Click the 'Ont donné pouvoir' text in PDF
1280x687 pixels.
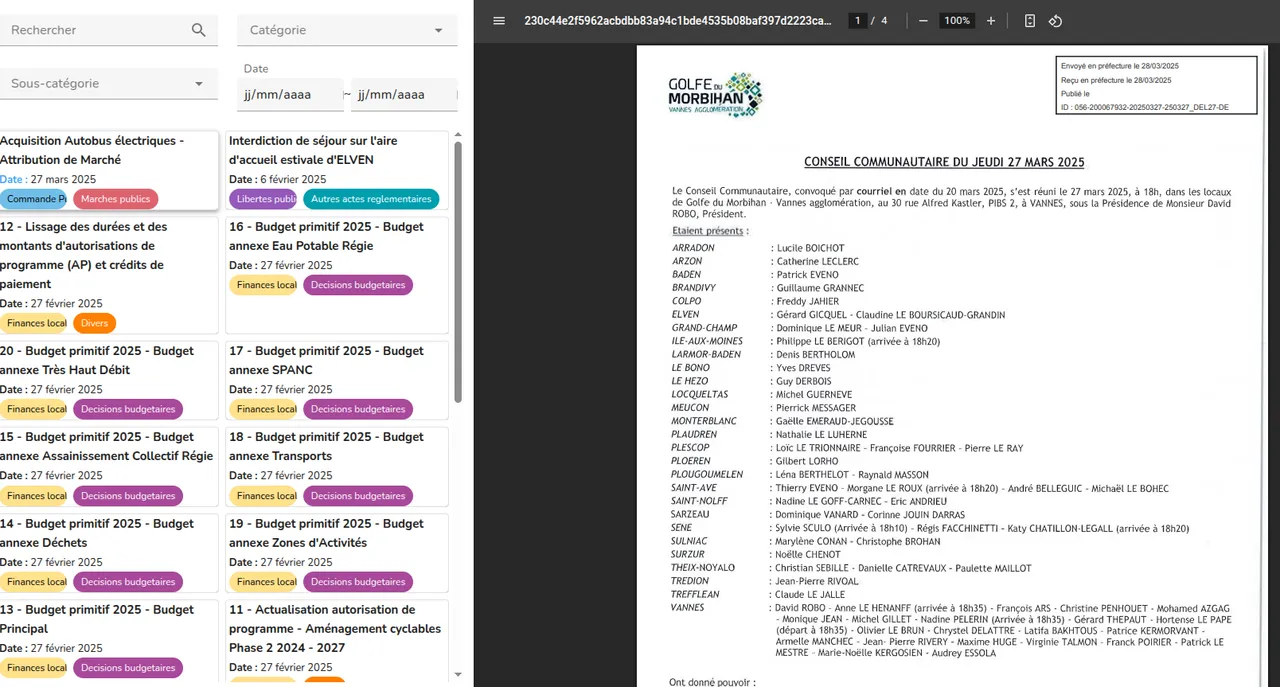712,682
